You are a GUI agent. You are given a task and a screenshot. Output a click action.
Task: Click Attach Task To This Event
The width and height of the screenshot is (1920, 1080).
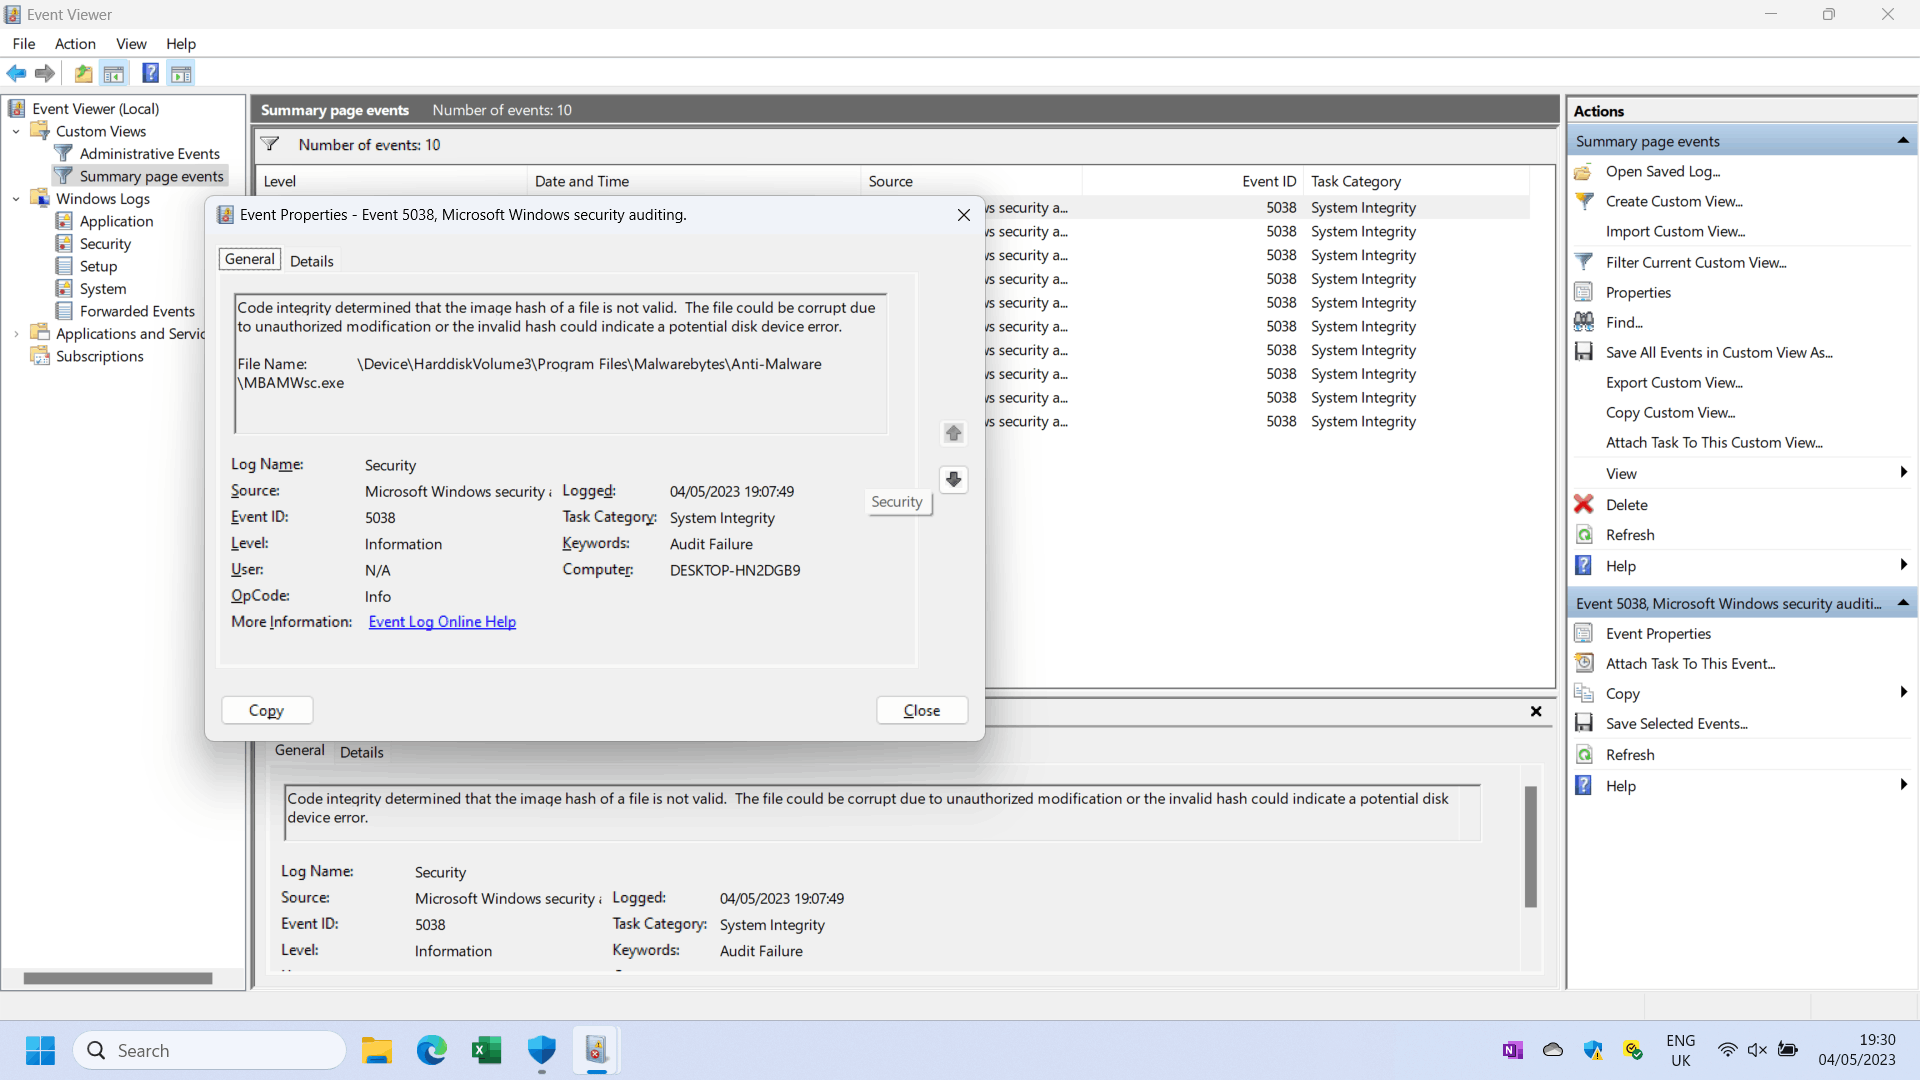coord(1690,663)
